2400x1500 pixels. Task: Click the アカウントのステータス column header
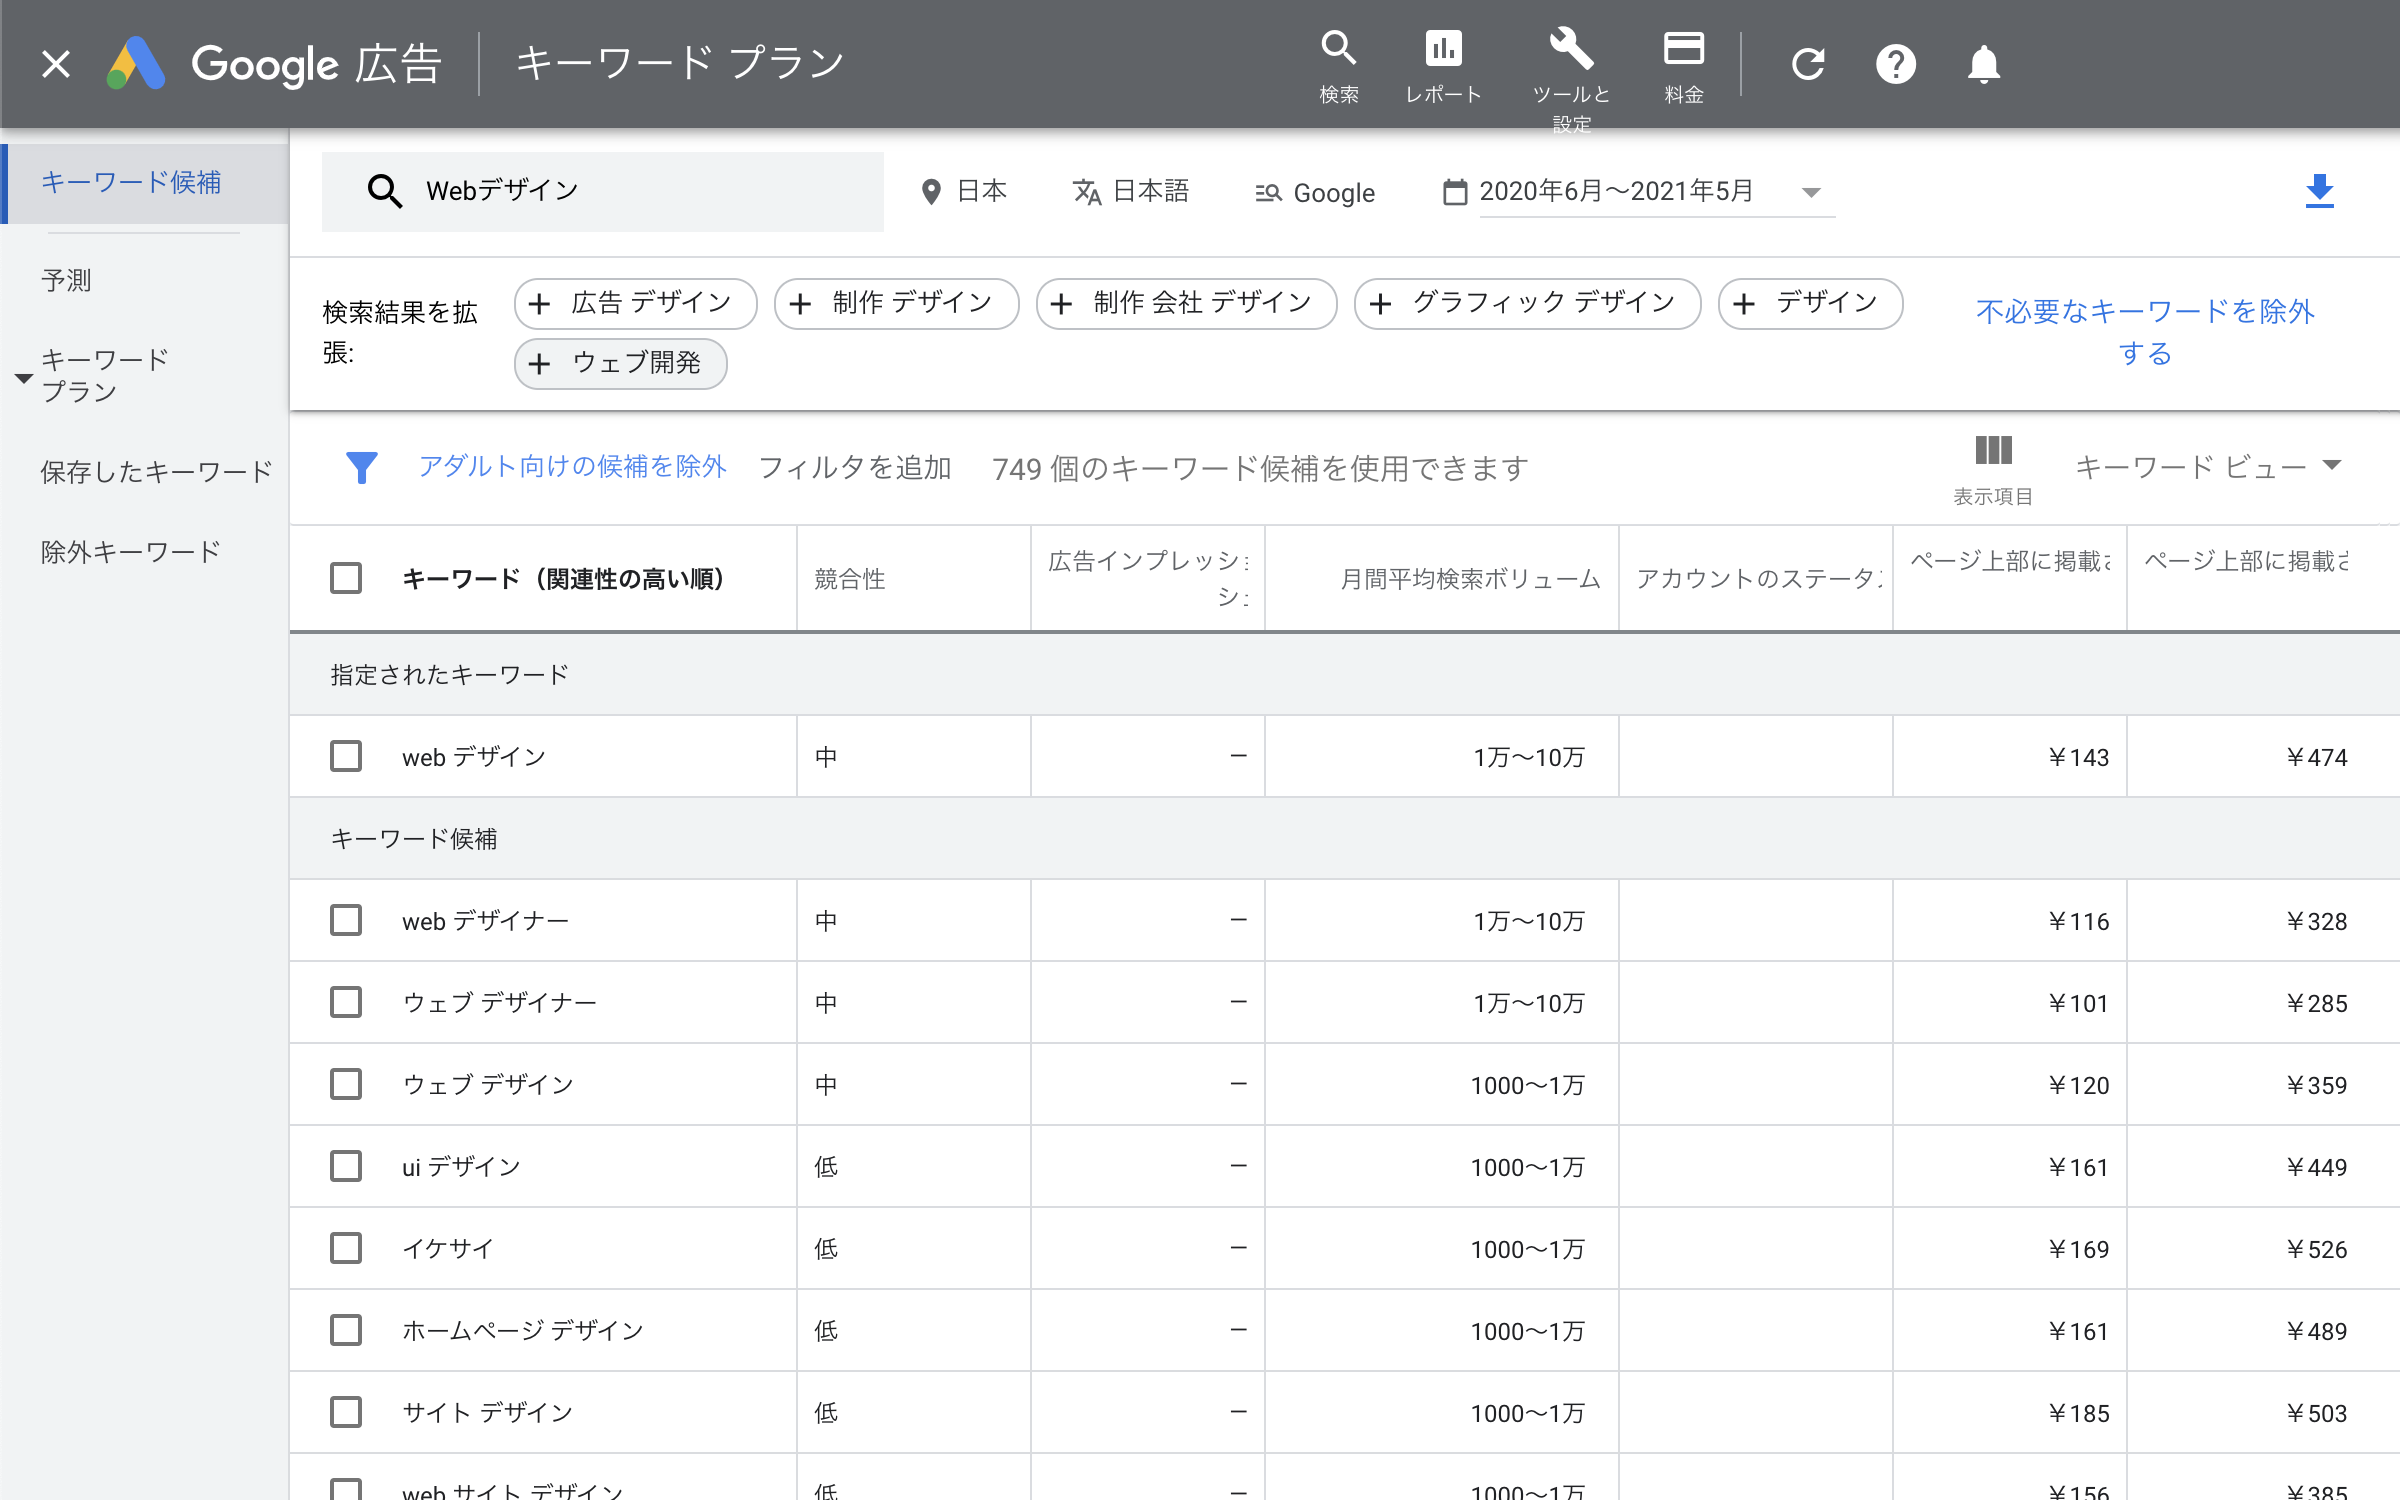[x=1759, y=579]
